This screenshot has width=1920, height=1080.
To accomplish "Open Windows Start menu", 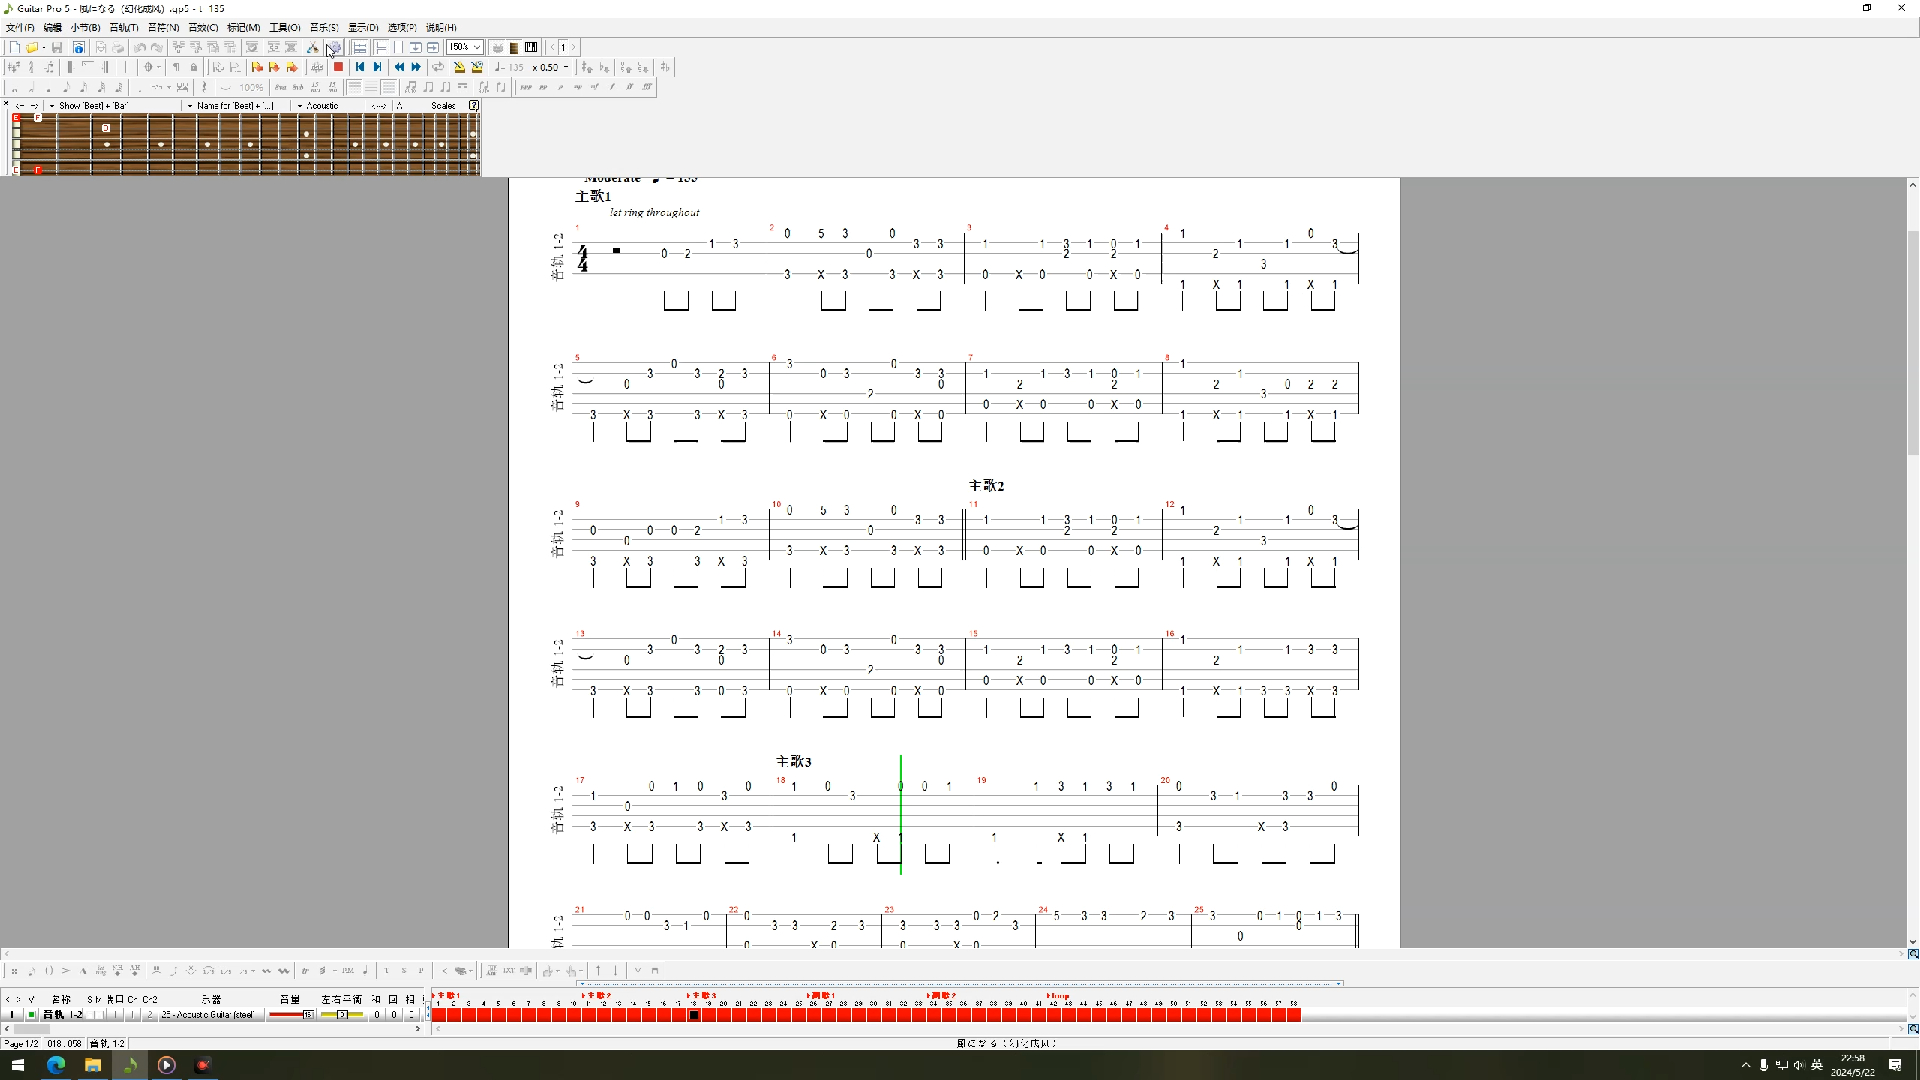I will coord(17,1065).
